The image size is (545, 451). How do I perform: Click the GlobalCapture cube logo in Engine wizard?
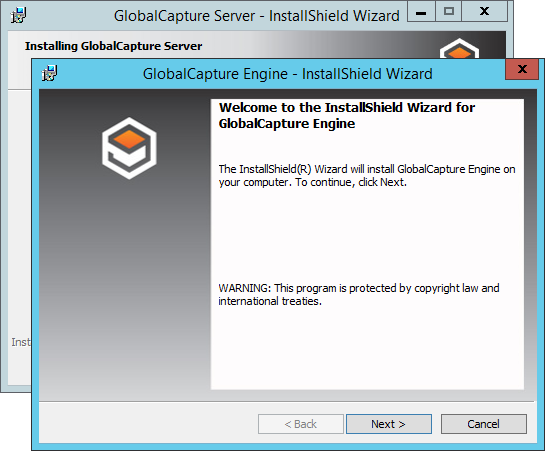pyautogui.click(x=129, y=148)
